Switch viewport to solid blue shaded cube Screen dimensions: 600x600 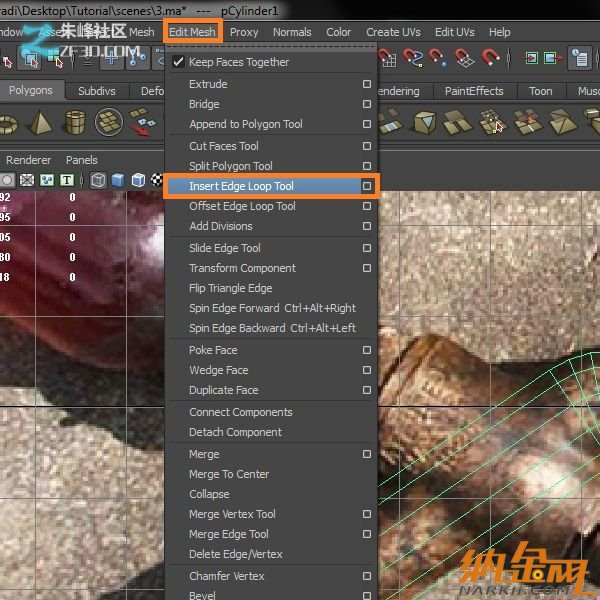pos(118,180)
